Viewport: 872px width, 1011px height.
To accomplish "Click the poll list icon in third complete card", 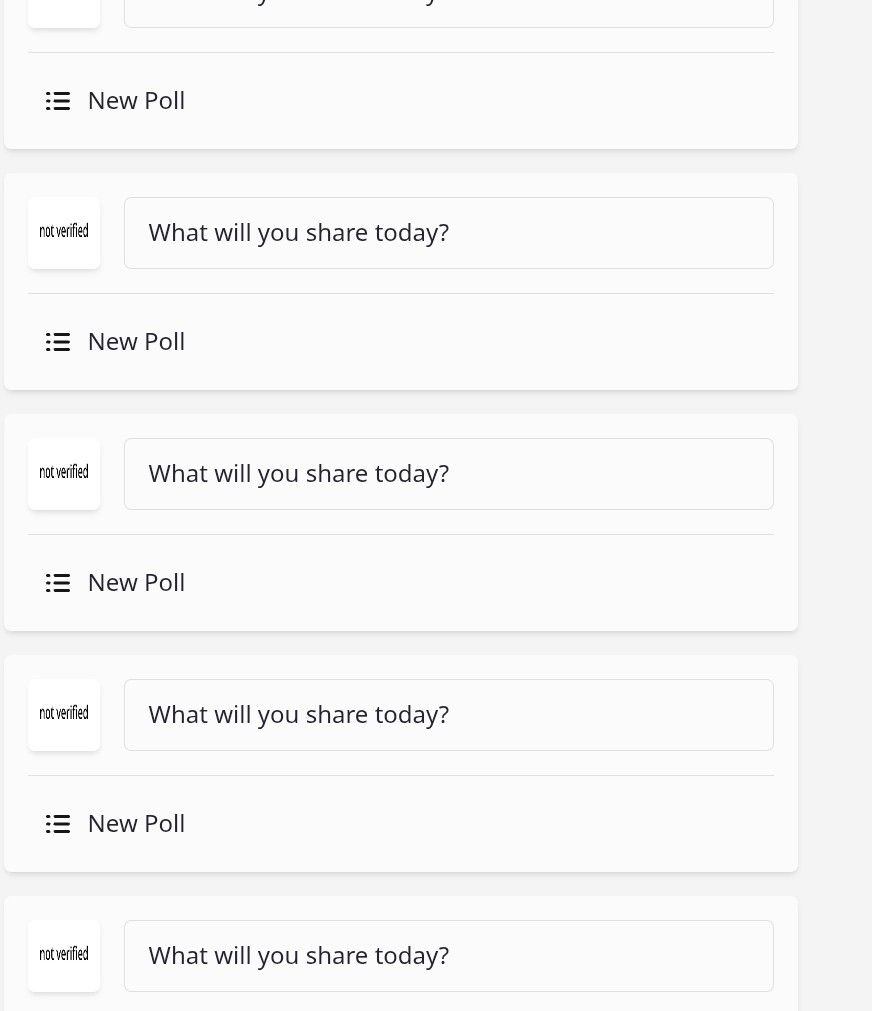I will click(58, 824).
